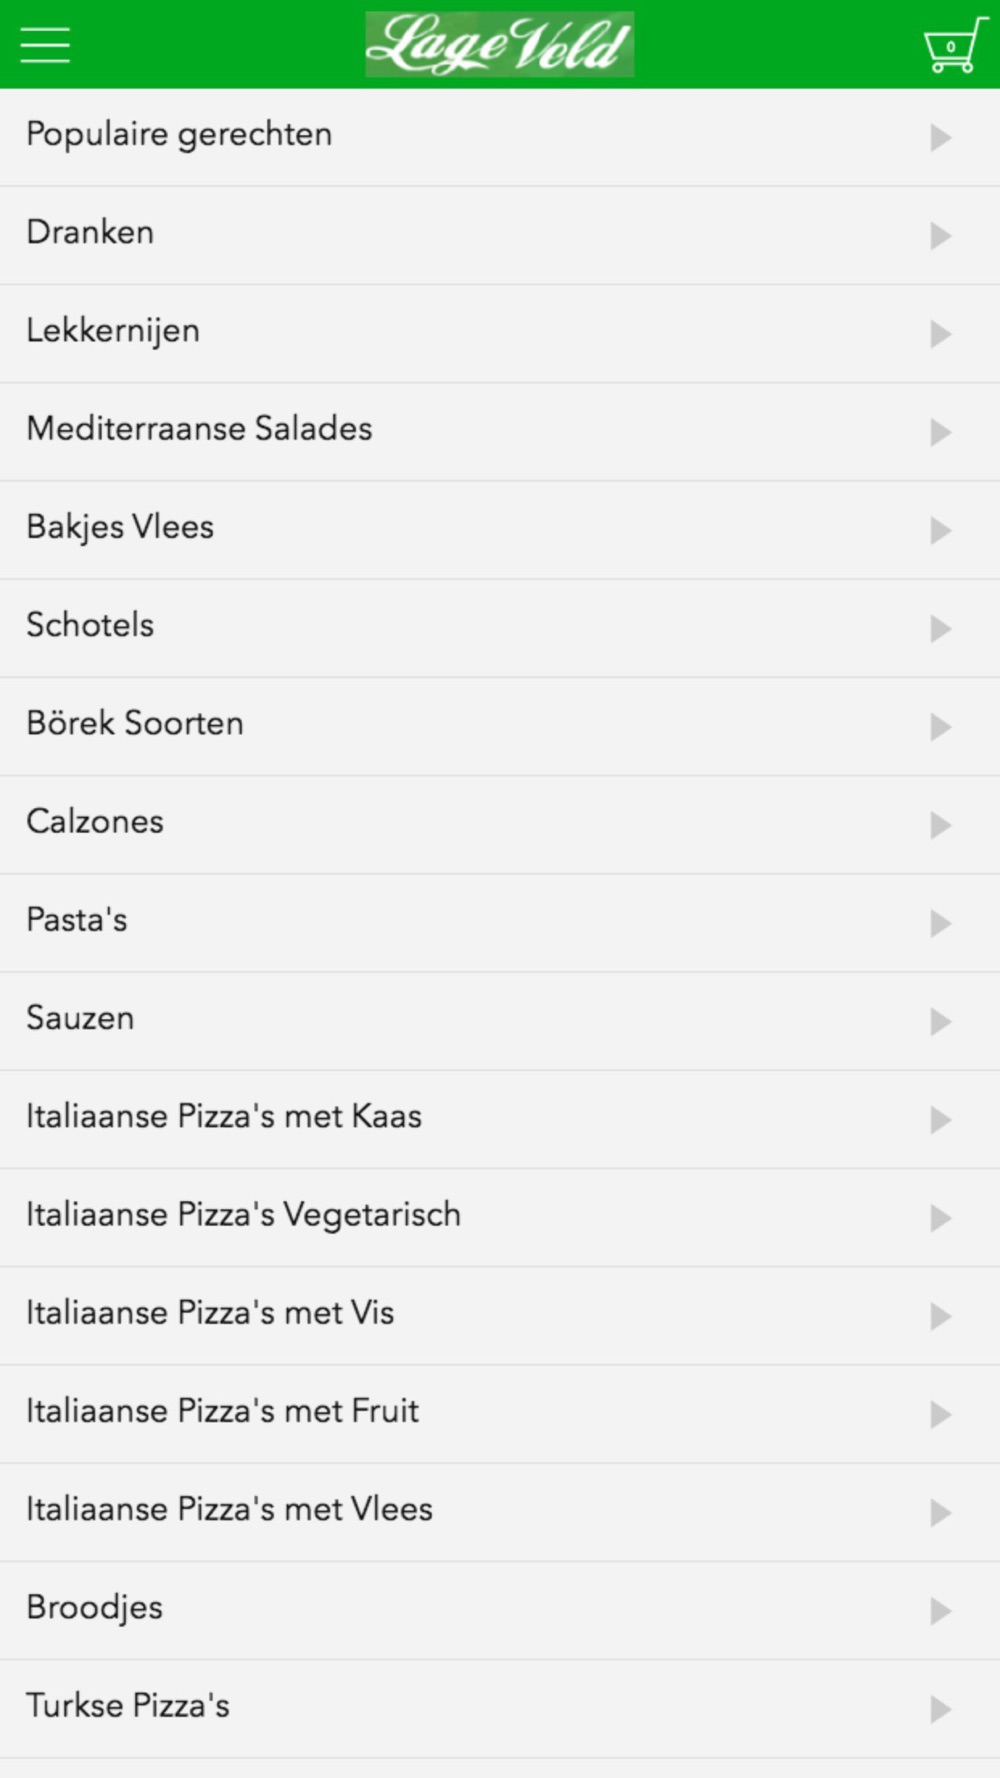Select Italiaanse Pizza's met Kaas
Image resolution: width=1000 pixels, height=1778 pixels.
500,1119
